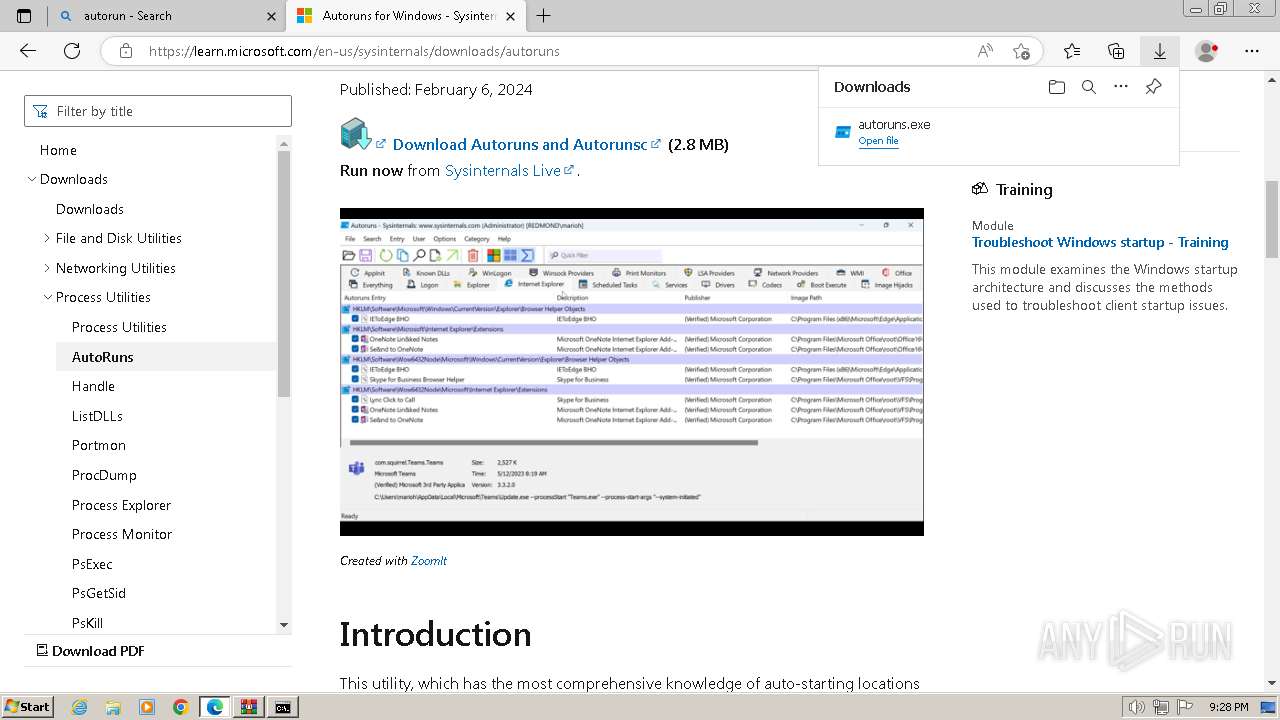This screenshot has width=1280, height=720.
Task: Open Handle in the sidebar
Action: 93,386
